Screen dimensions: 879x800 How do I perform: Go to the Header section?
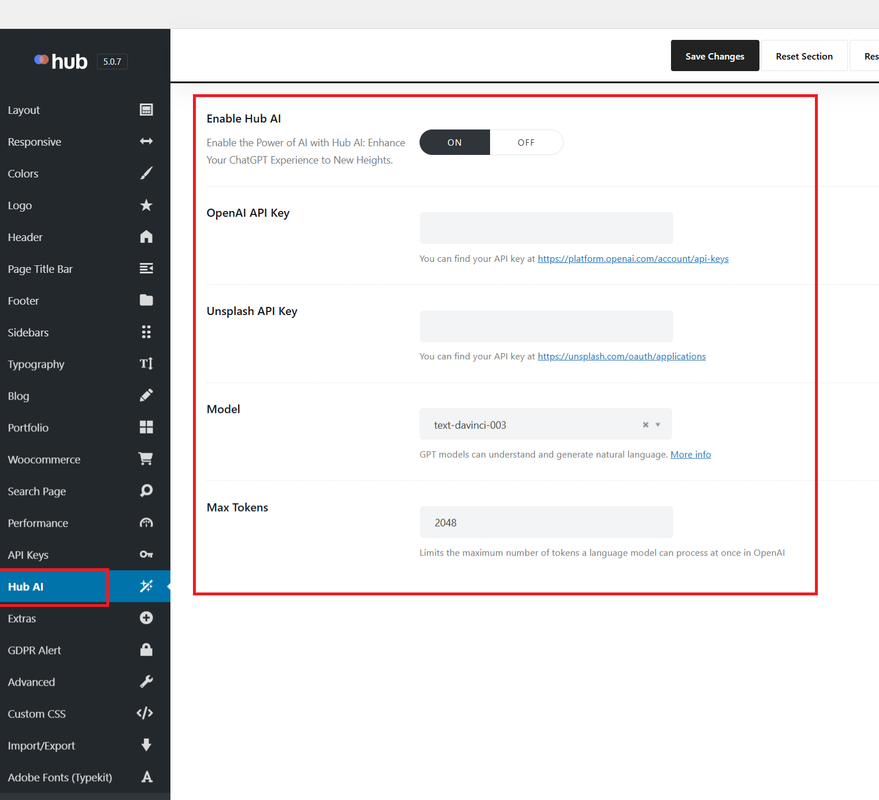85,237
